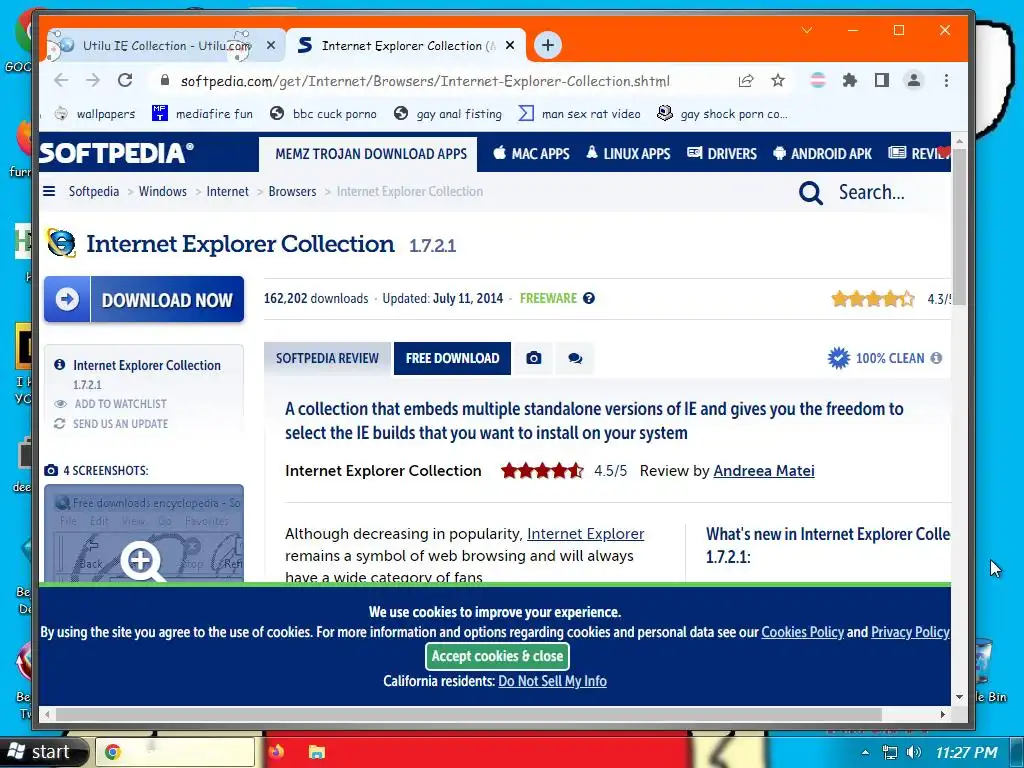Open the LINUX APPS section
Screen dimensions: 1024x768
(628, 154)
